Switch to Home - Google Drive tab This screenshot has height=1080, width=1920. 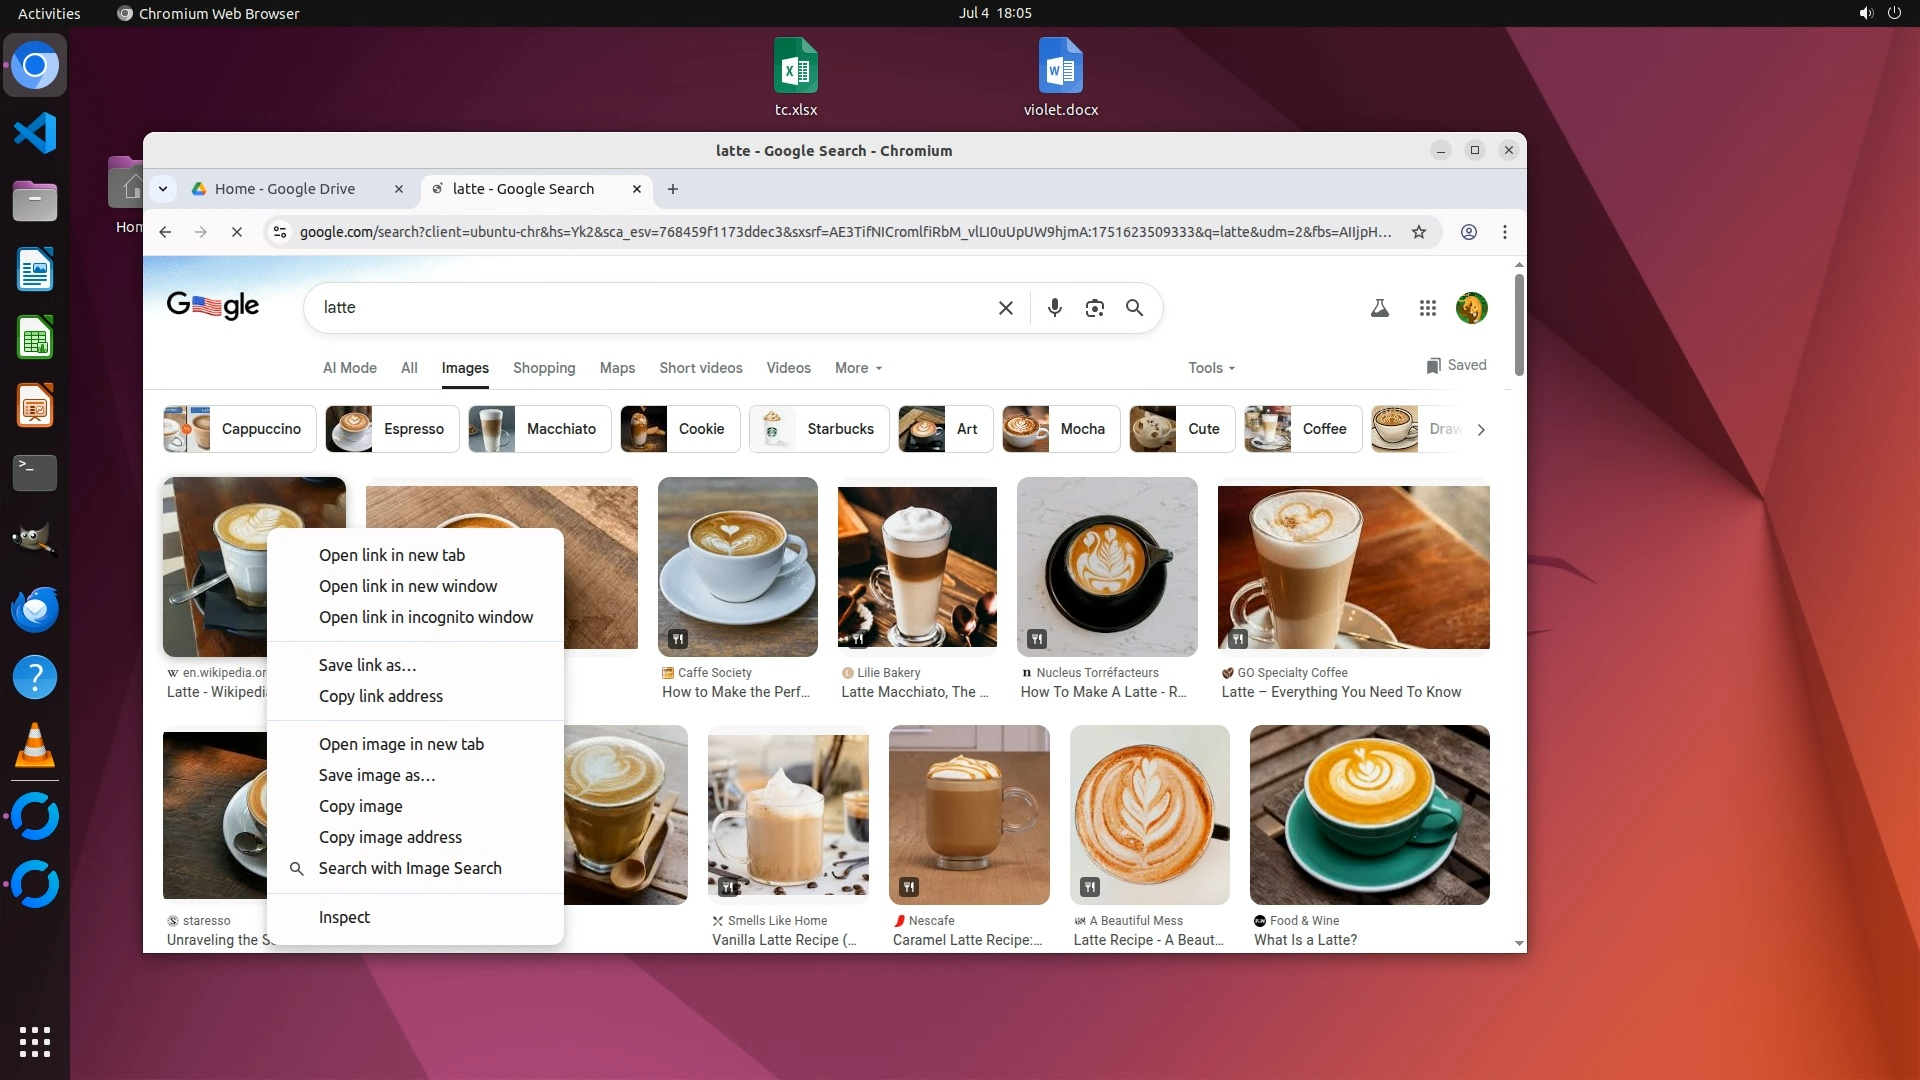pyautogui.click(x=285, y=189)
